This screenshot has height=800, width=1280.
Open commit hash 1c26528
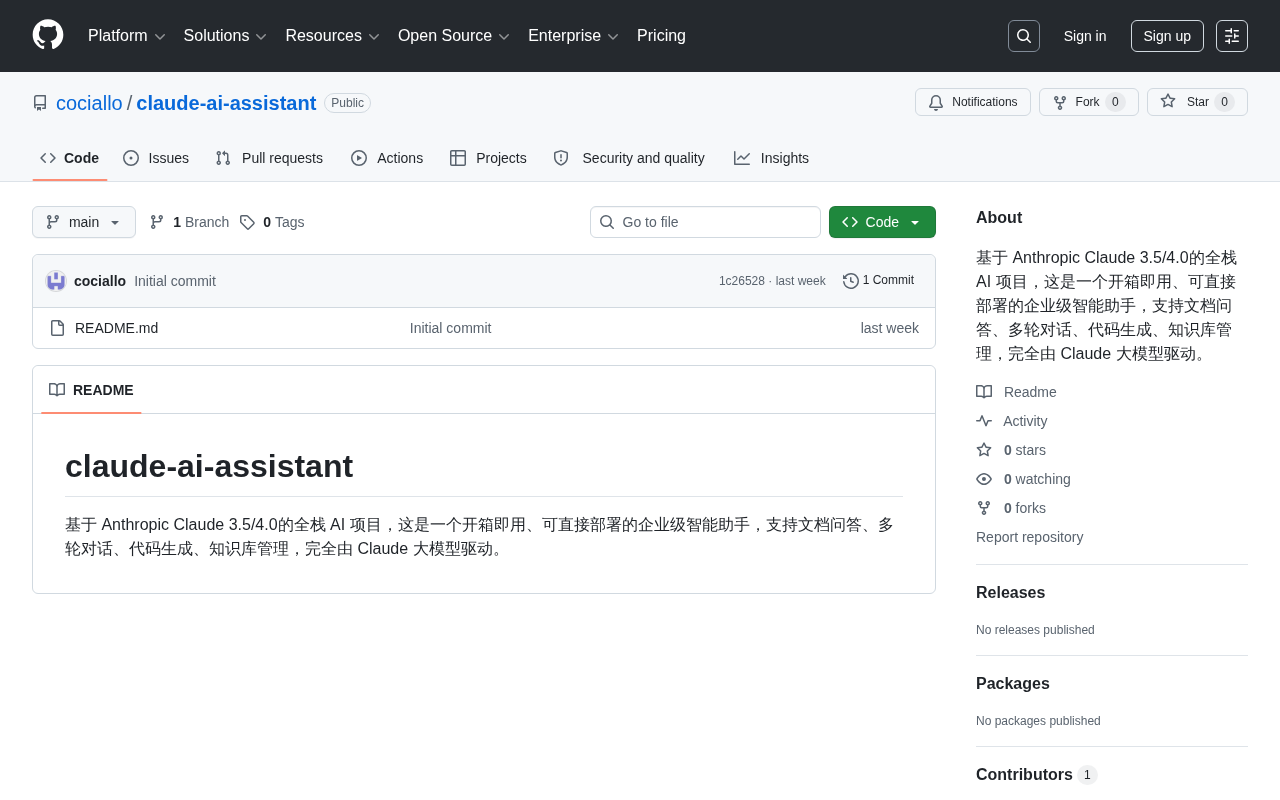742,281
